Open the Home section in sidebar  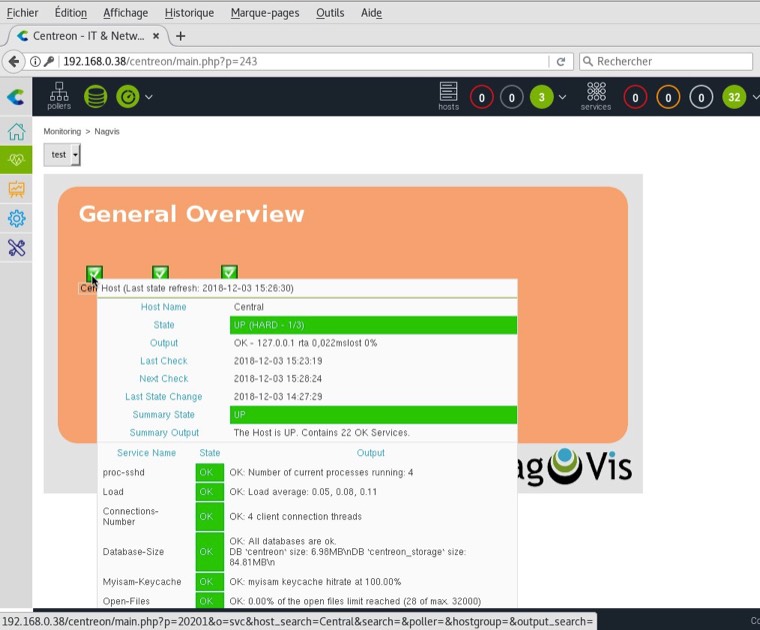coord(16,132)
